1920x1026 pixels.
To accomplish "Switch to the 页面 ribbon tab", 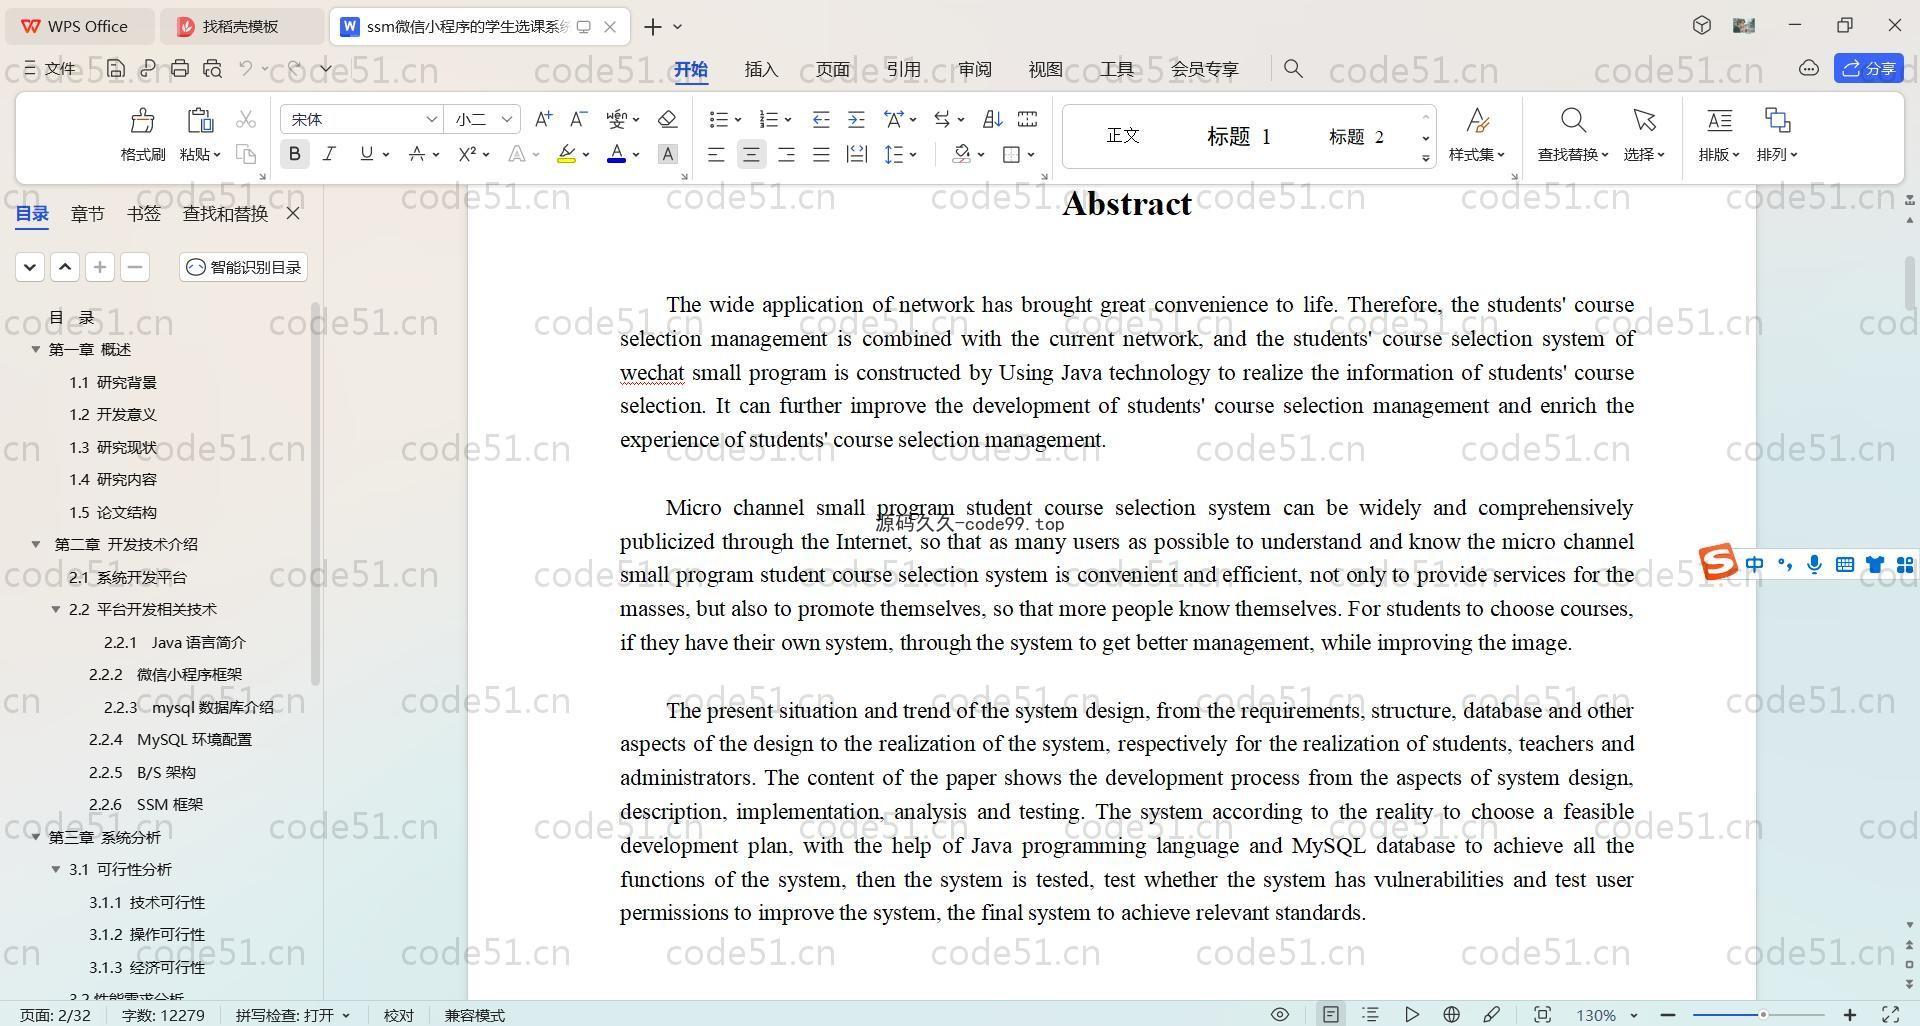I will (832, 69).
